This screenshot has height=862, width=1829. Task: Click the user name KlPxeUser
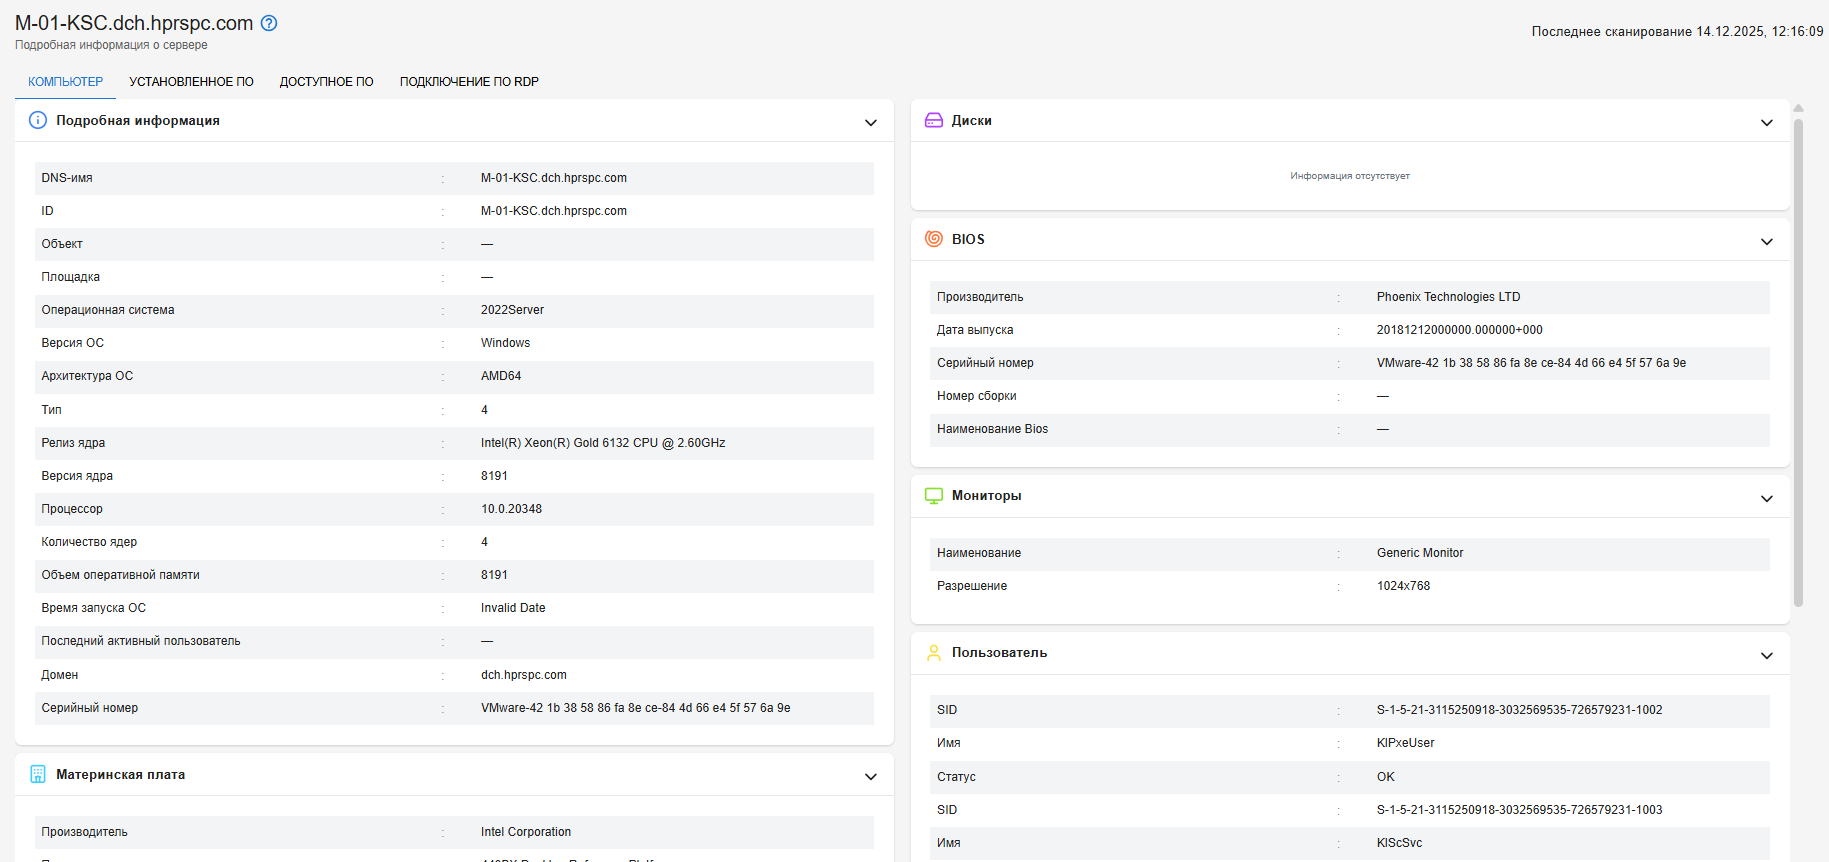coord(1405,743)
